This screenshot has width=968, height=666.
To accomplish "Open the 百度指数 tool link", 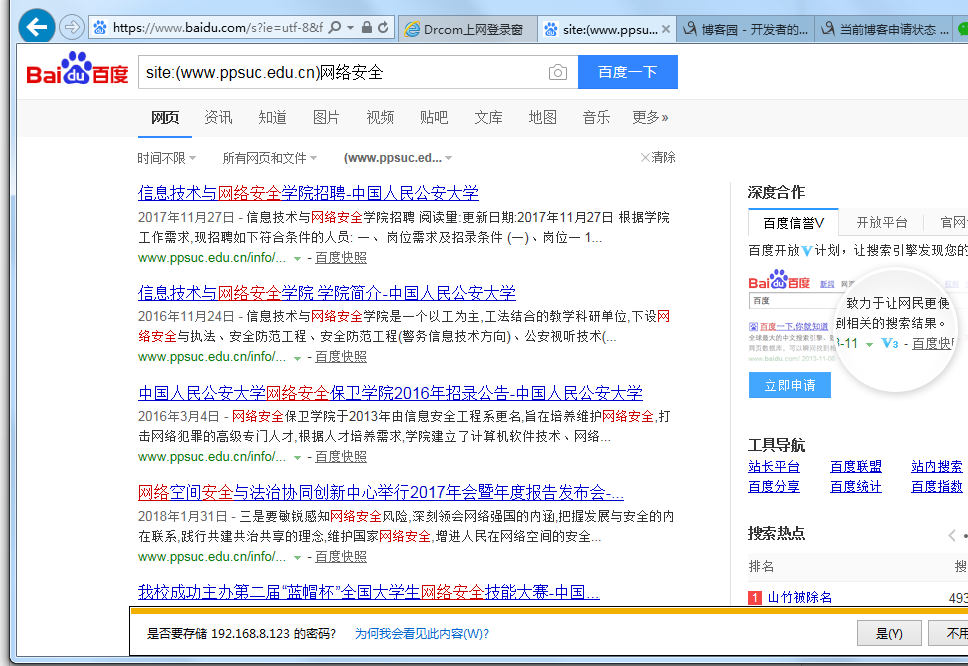I will (x=937, y=487).
